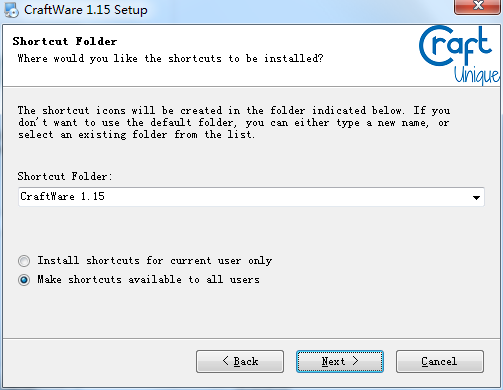Click the 'CraftWare 1.15 Setup' title bar text
Screen dimensions: 503x390
[x=86, y=10]
